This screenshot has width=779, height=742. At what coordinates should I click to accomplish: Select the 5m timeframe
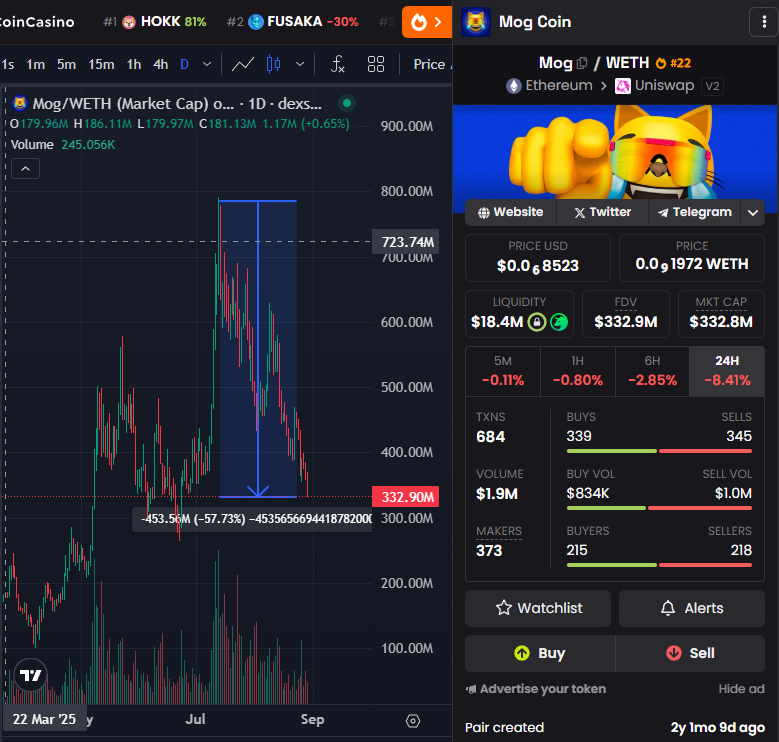pos(66,65)
